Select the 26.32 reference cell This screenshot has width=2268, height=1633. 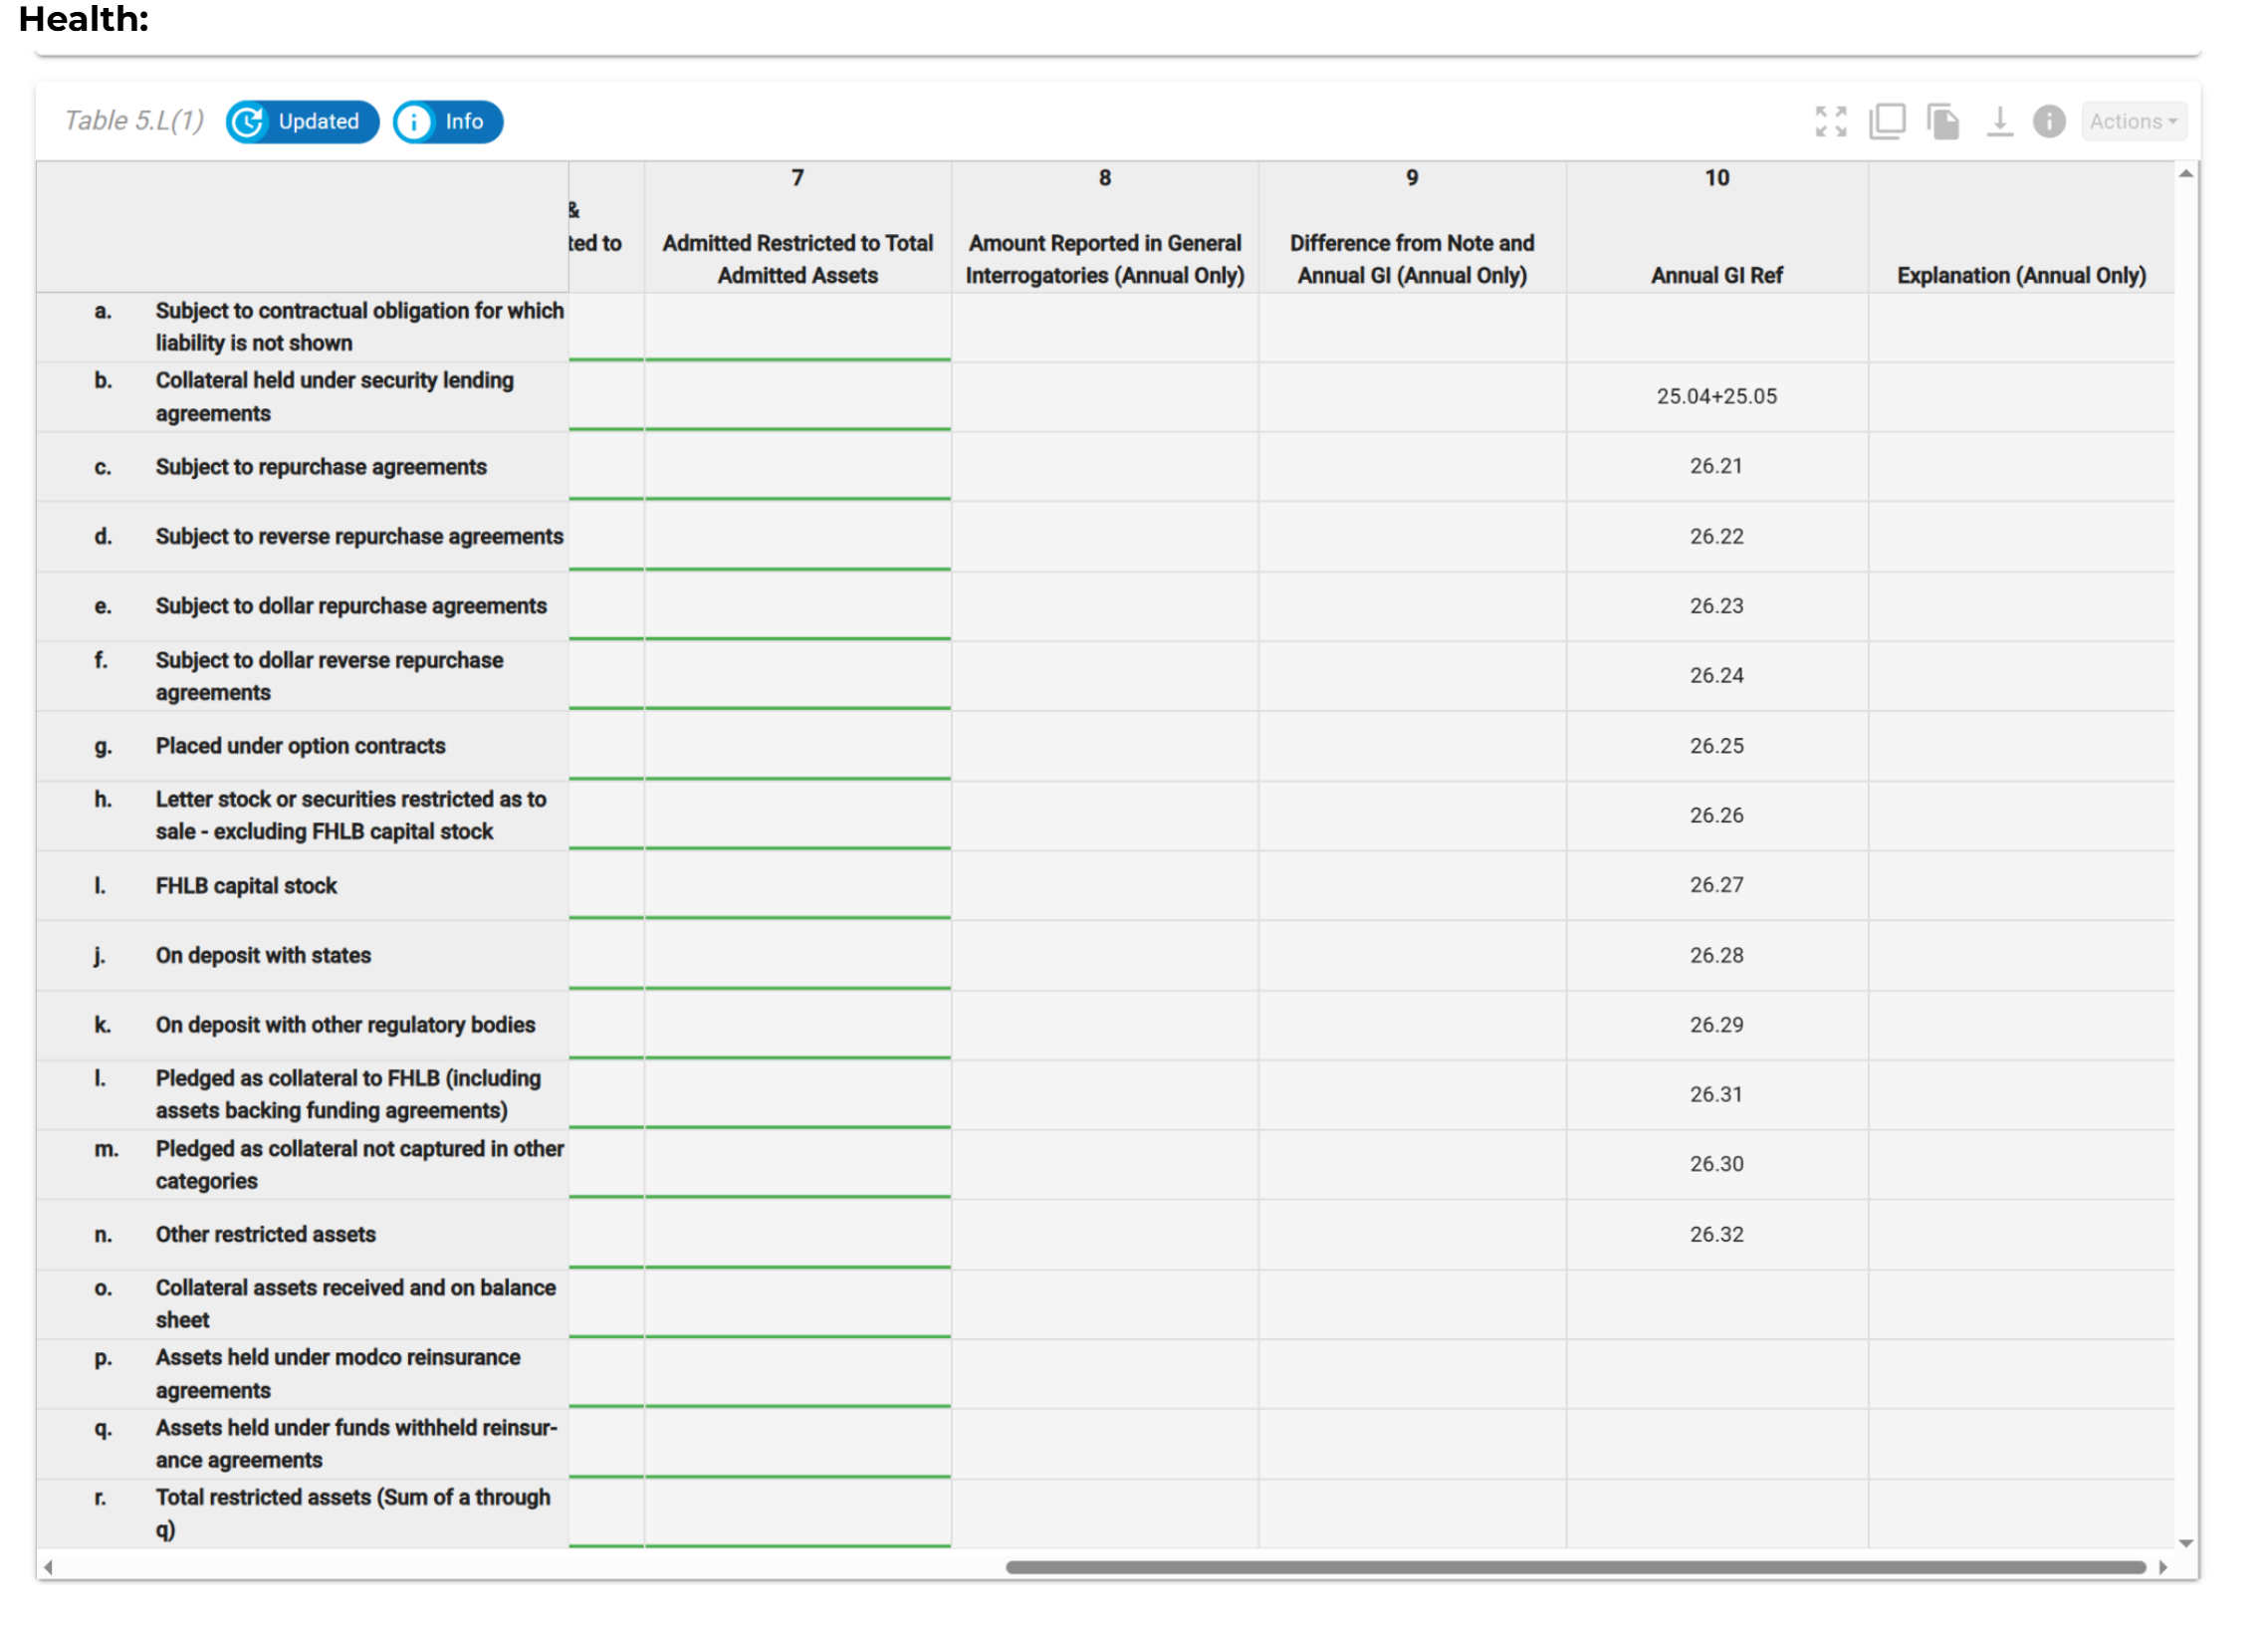(1716, 1235)
